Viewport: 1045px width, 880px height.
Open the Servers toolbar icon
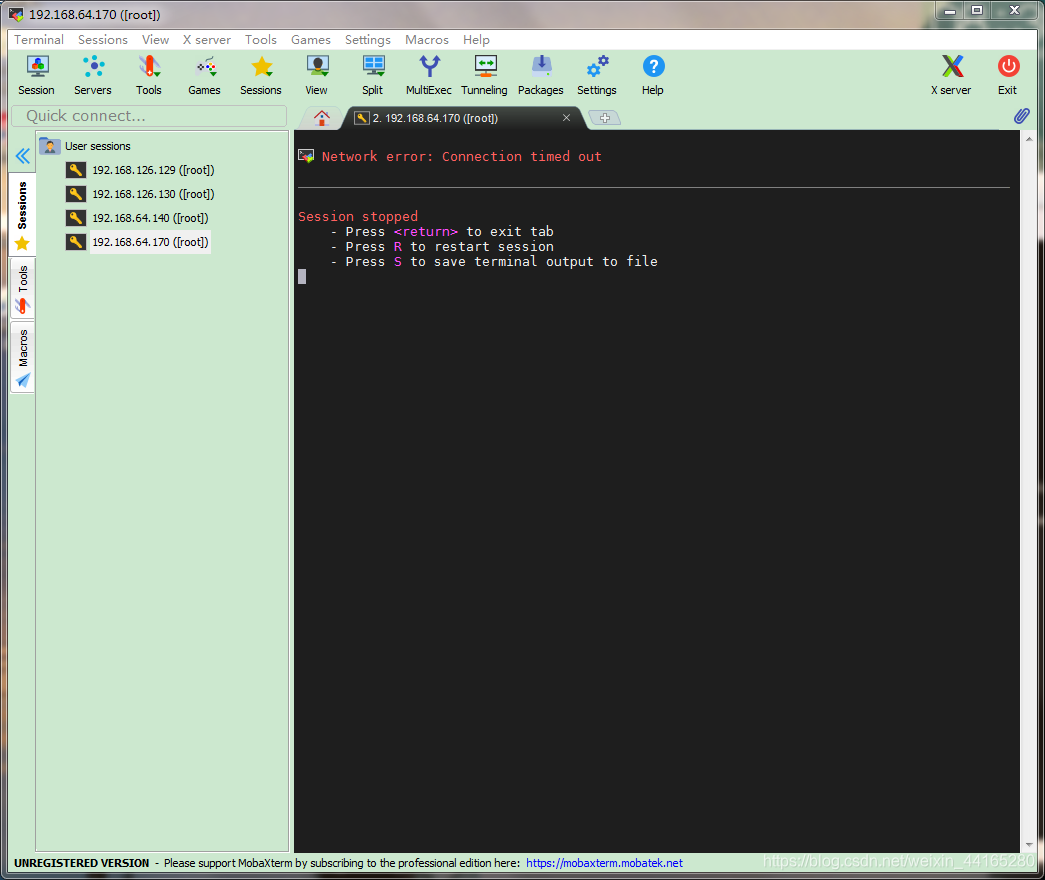point(93,75)
